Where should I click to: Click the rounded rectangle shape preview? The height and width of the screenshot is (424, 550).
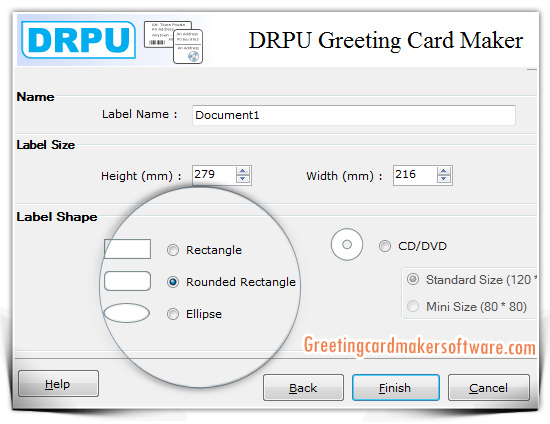pyautogui.click(x=127, y=281)
